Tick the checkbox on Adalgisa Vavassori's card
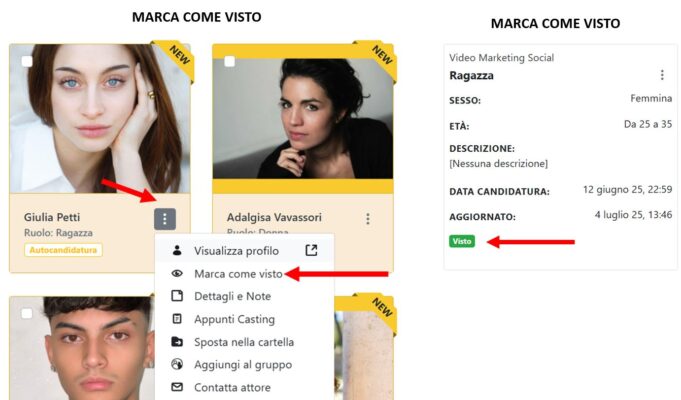The height and width of the screenshot is (400, 681). click(x=229, y=61)
